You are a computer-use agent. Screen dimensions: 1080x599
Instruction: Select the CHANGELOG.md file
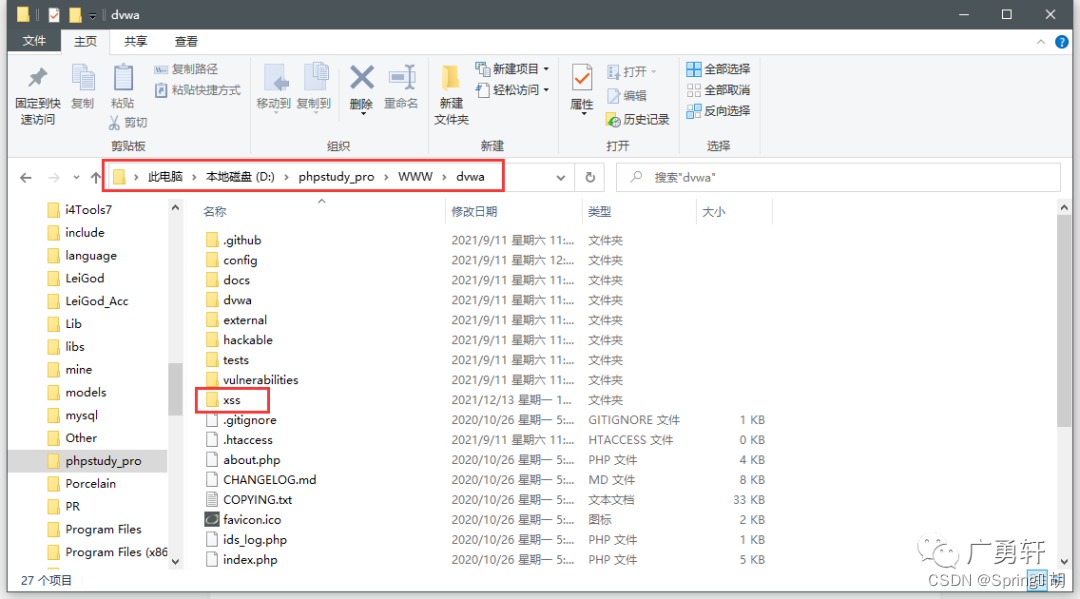(x=269, y=480)
